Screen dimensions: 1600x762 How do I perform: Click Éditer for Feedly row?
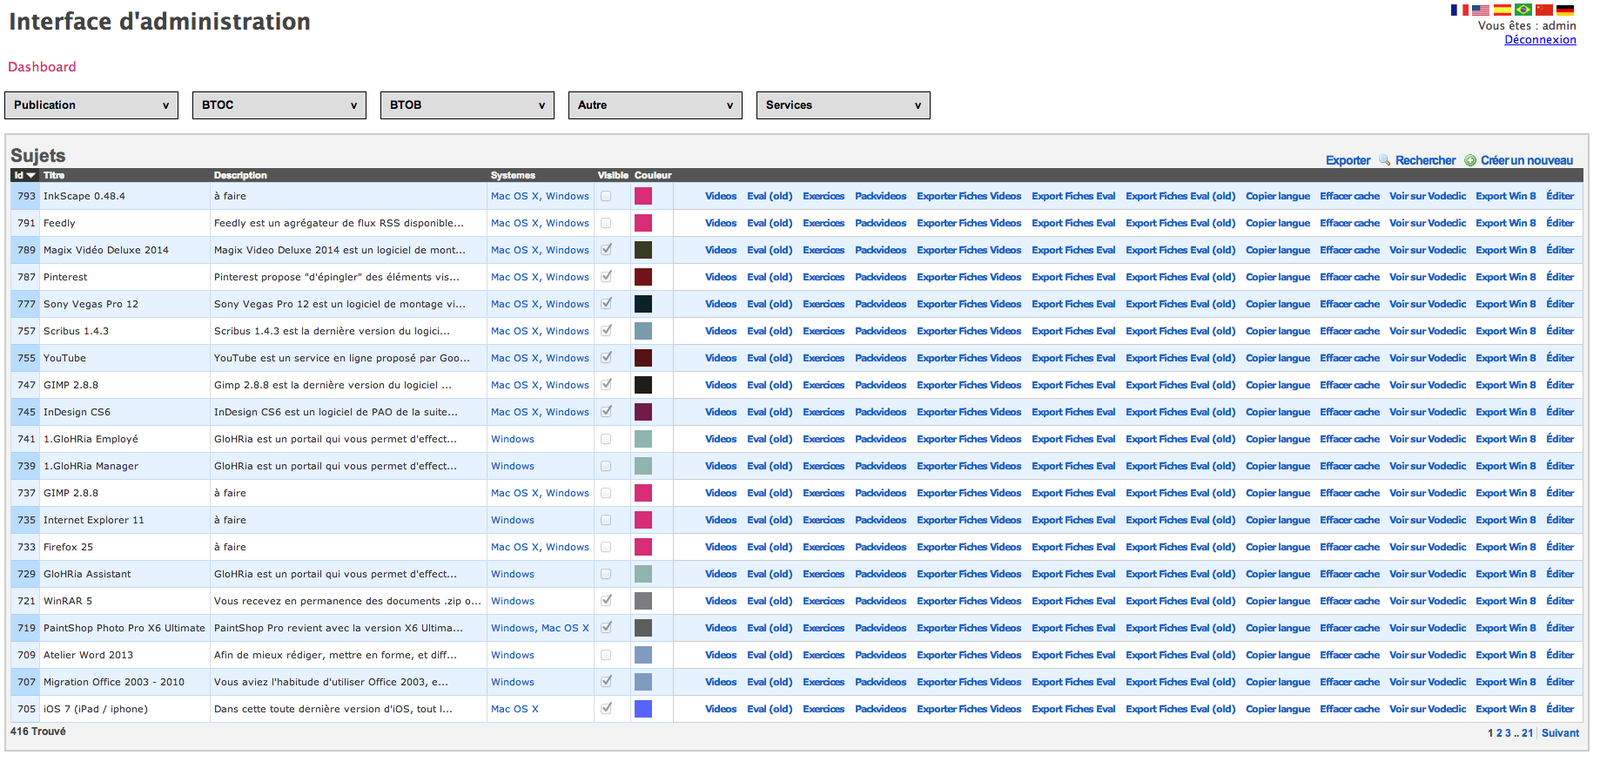[x=1560, y=223]
